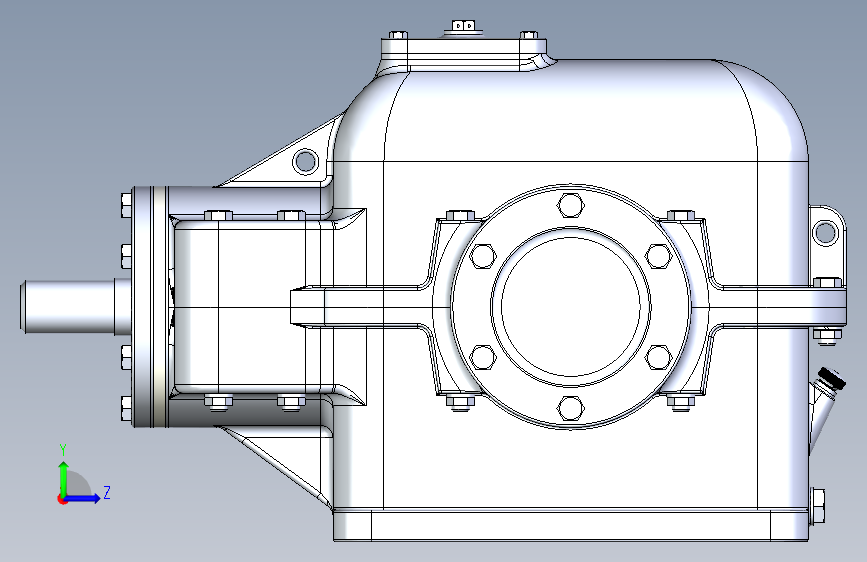Screen dimensions: 867x562
Task: Select the drain plug bolt near the housing base
Action: (x=818, y=506)
